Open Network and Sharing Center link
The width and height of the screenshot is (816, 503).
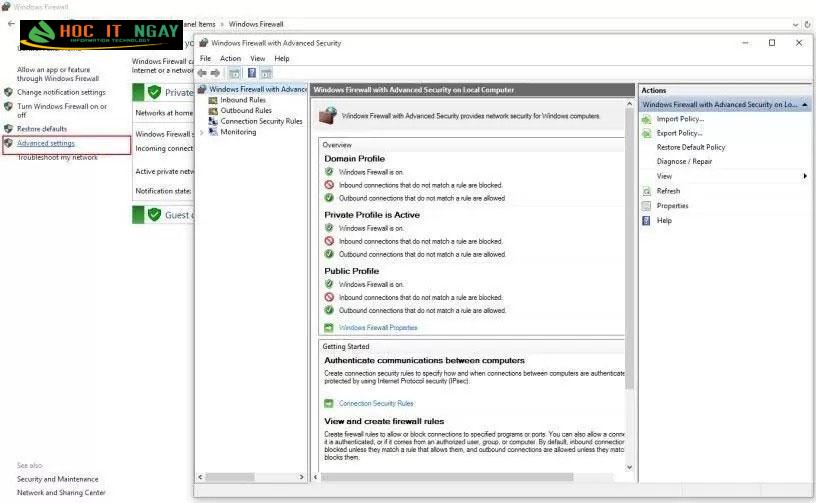(61, 493)
